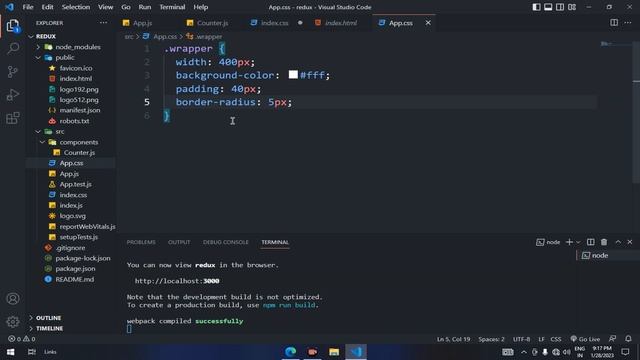Viewport: 640px width, 360px height.
Task: Click the CSS language mode status item
Action: coord(556,339)
